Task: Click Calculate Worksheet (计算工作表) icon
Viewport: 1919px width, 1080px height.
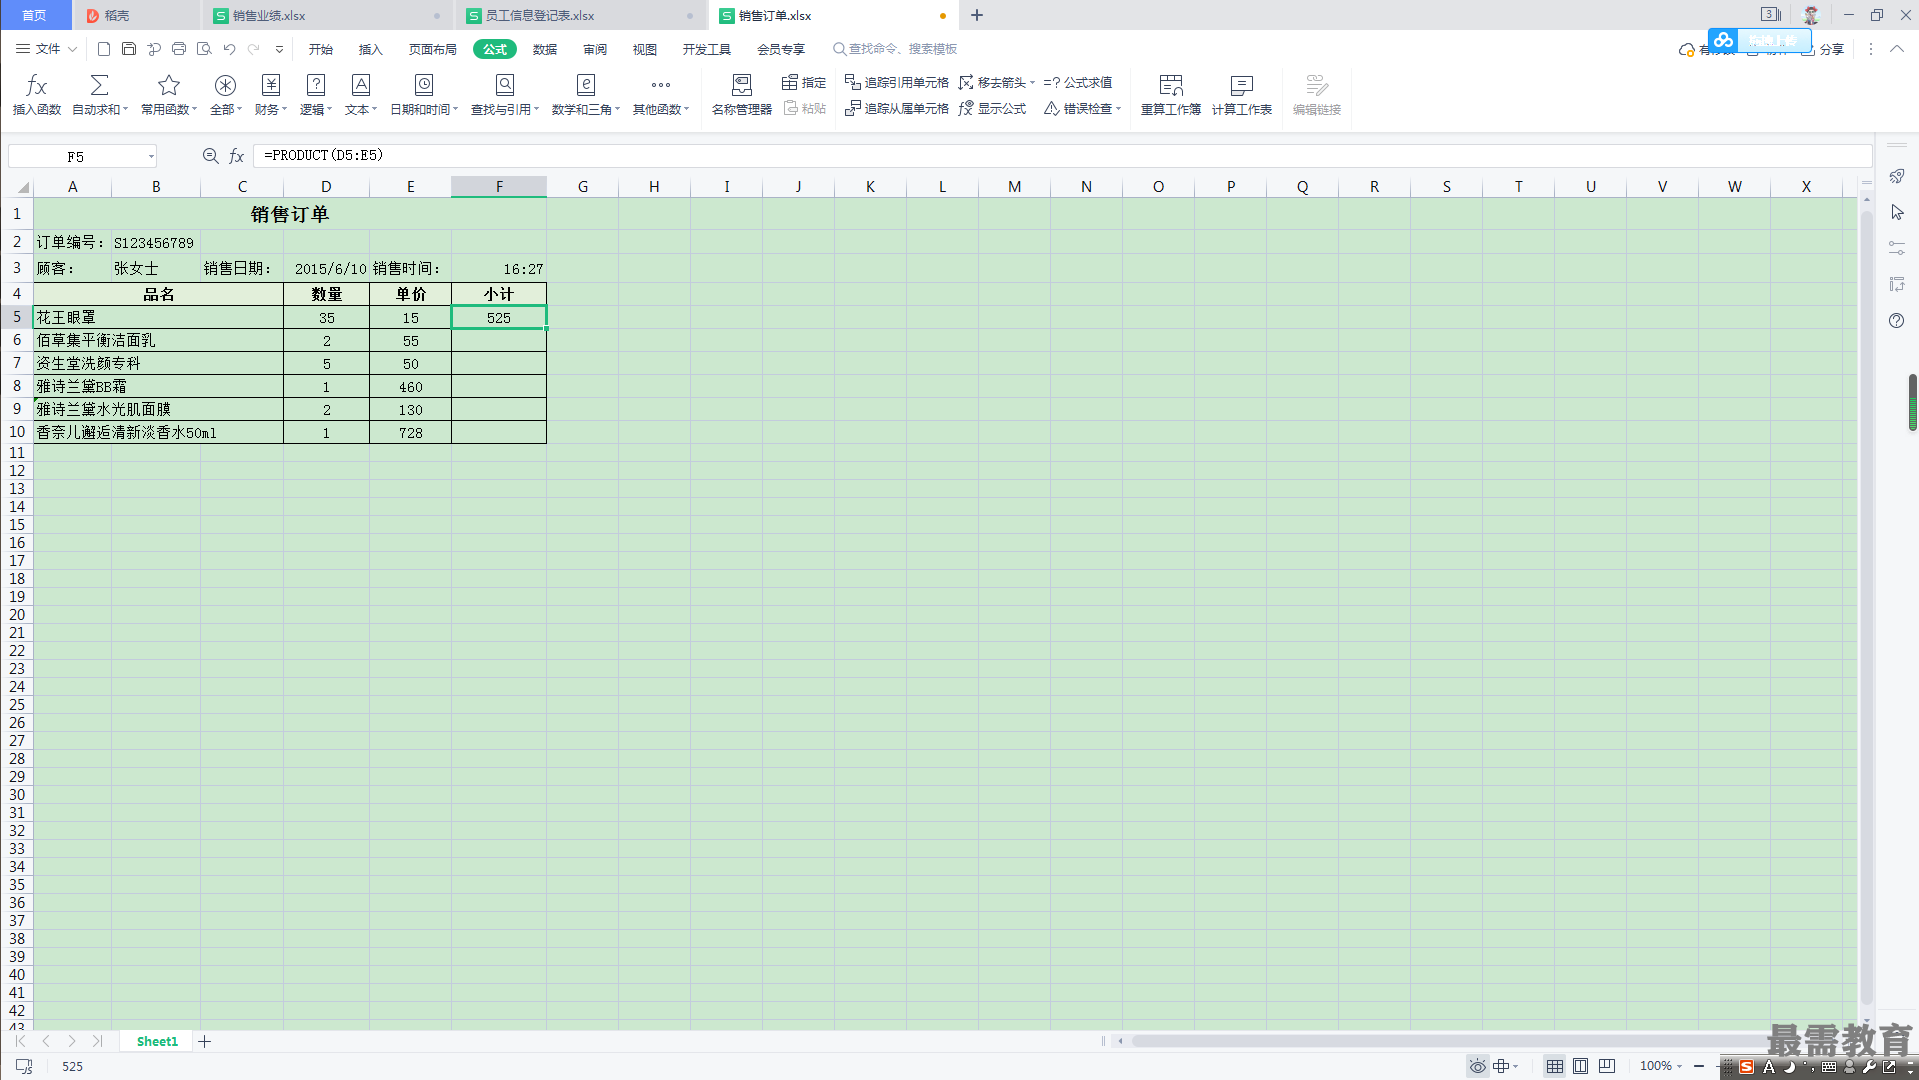Action: pos(1241,85)
